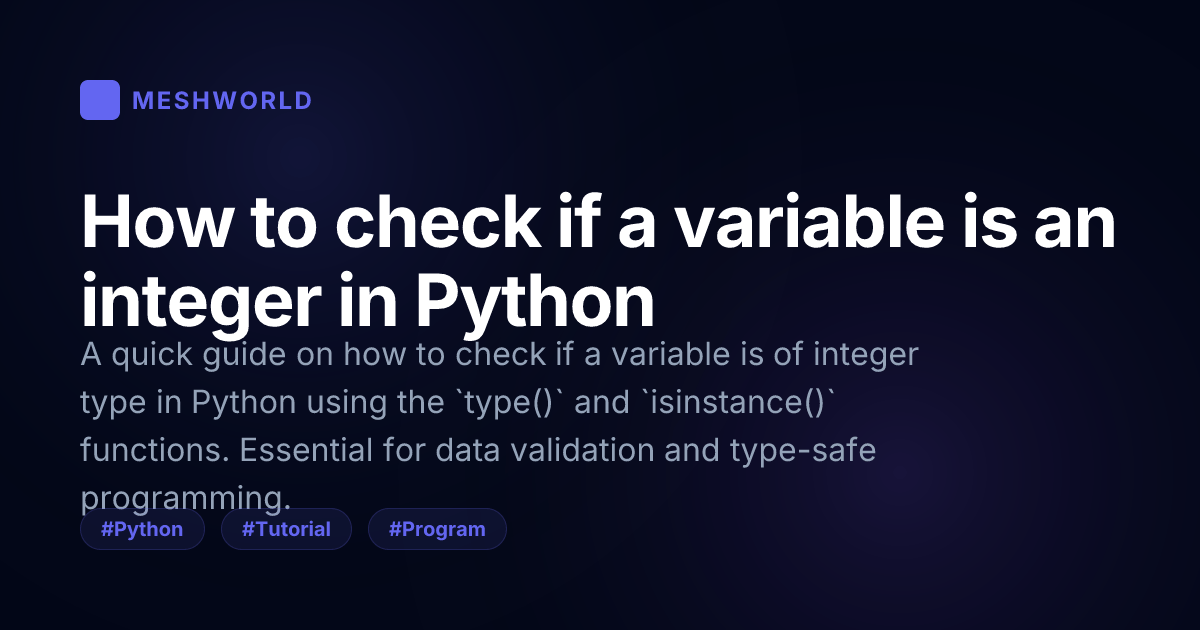Open the #Tutorial tag pill
The width and height of the screenshot is (1200, 630).
[286, 529]
